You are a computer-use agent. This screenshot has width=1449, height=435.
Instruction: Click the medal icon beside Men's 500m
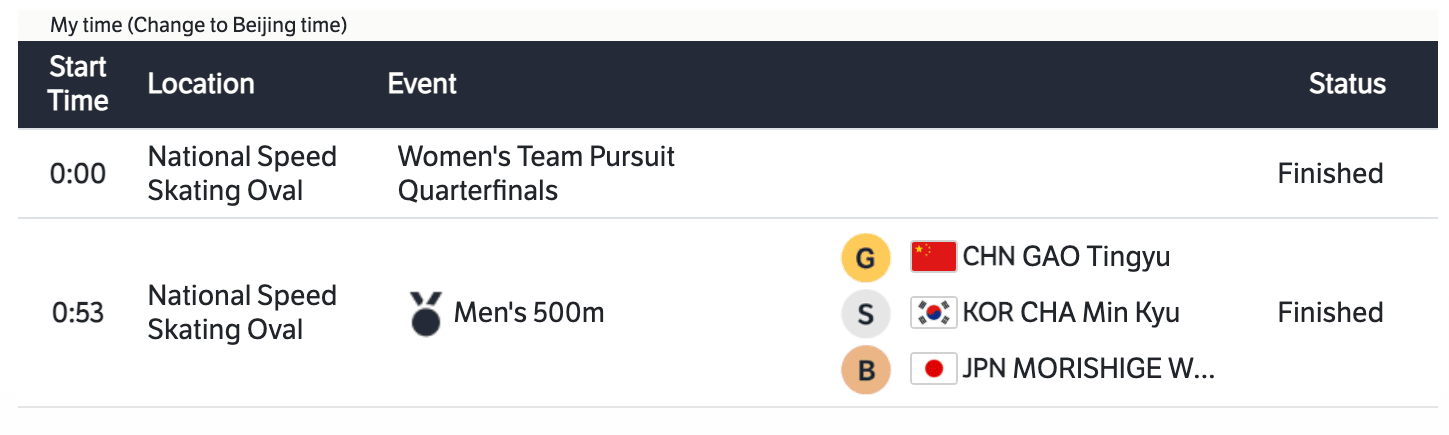[x=426, y=313]
